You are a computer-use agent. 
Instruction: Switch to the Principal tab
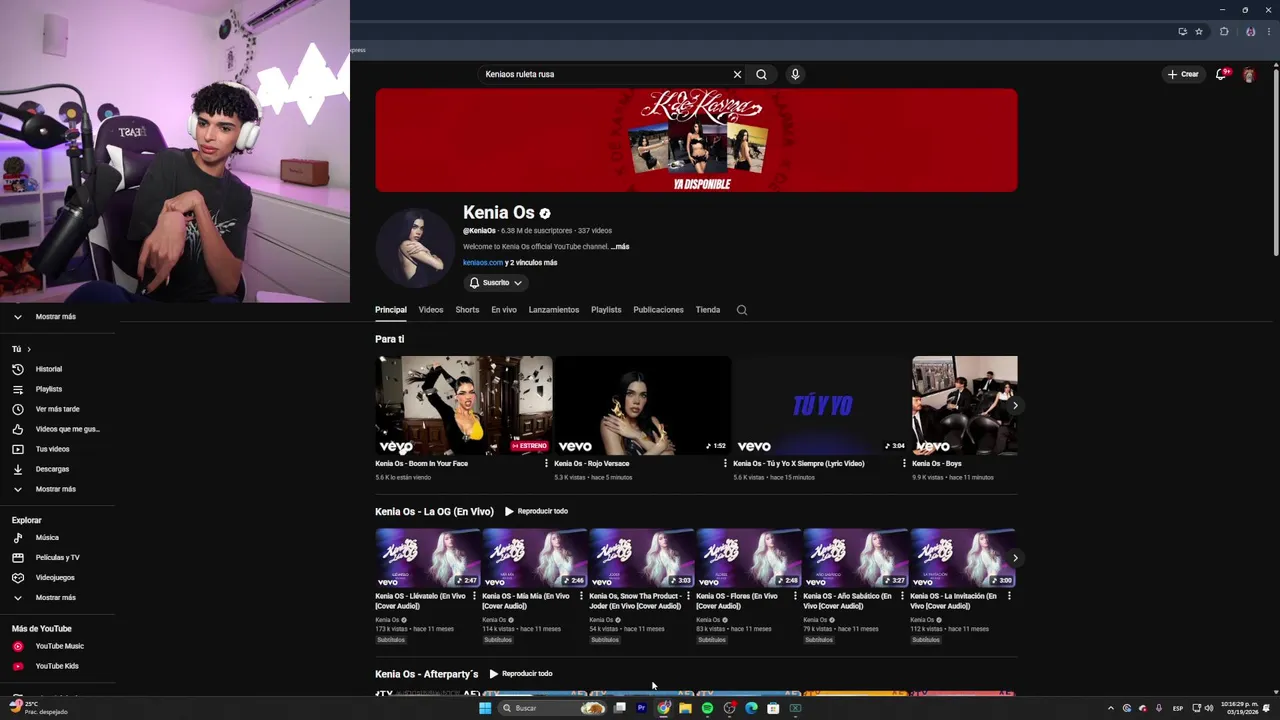[x=391, y=310]
